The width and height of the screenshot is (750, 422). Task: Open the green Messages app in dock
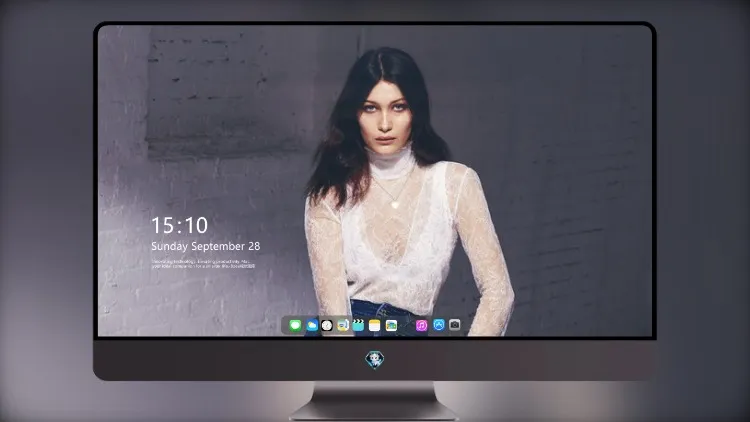click(295, 325)
